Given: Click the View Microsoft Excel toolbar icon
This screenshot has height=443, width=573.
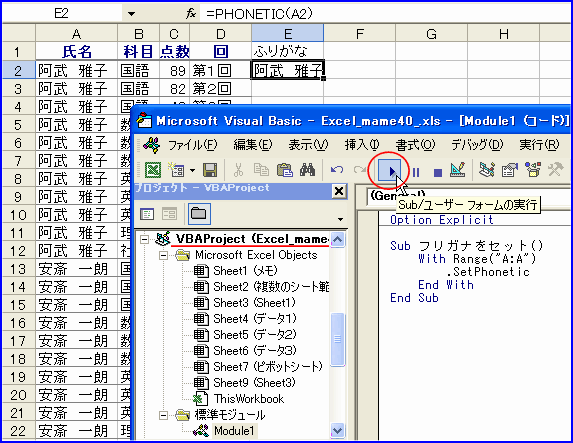Looking at the screenshot, I should (x=152, y=170).
